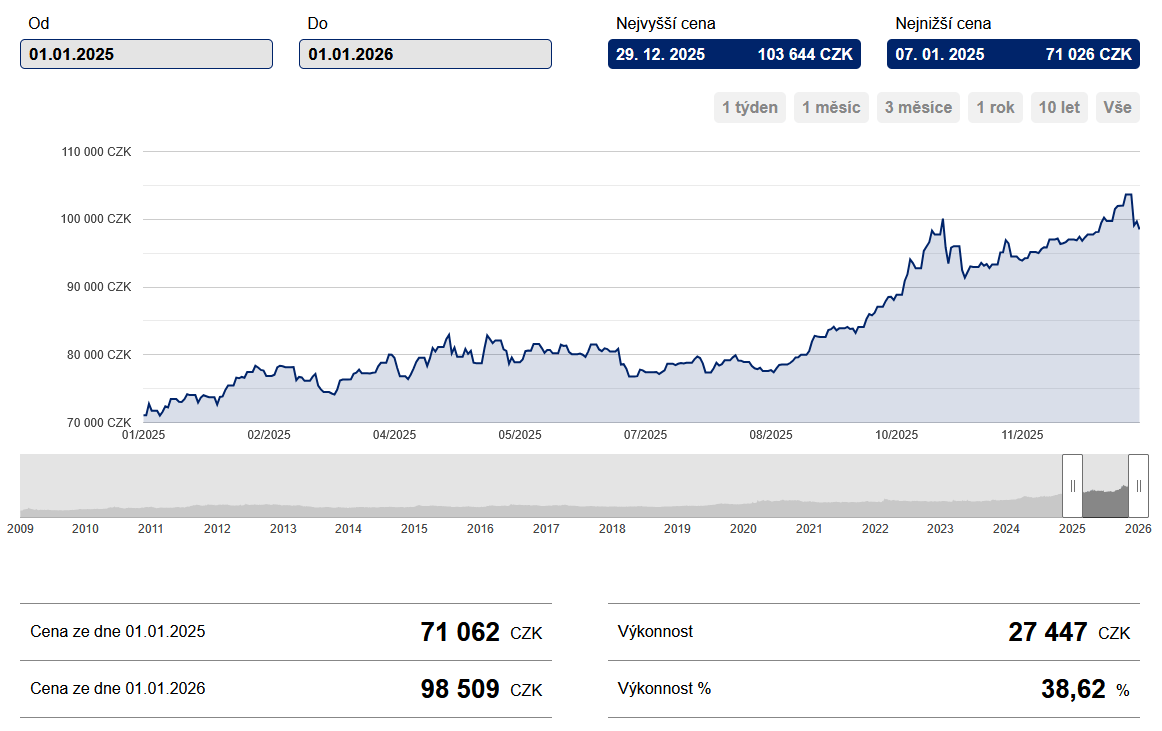Select the '1 rok' range button
Screen dimensions: 1162x731
[x=995, y=107]
